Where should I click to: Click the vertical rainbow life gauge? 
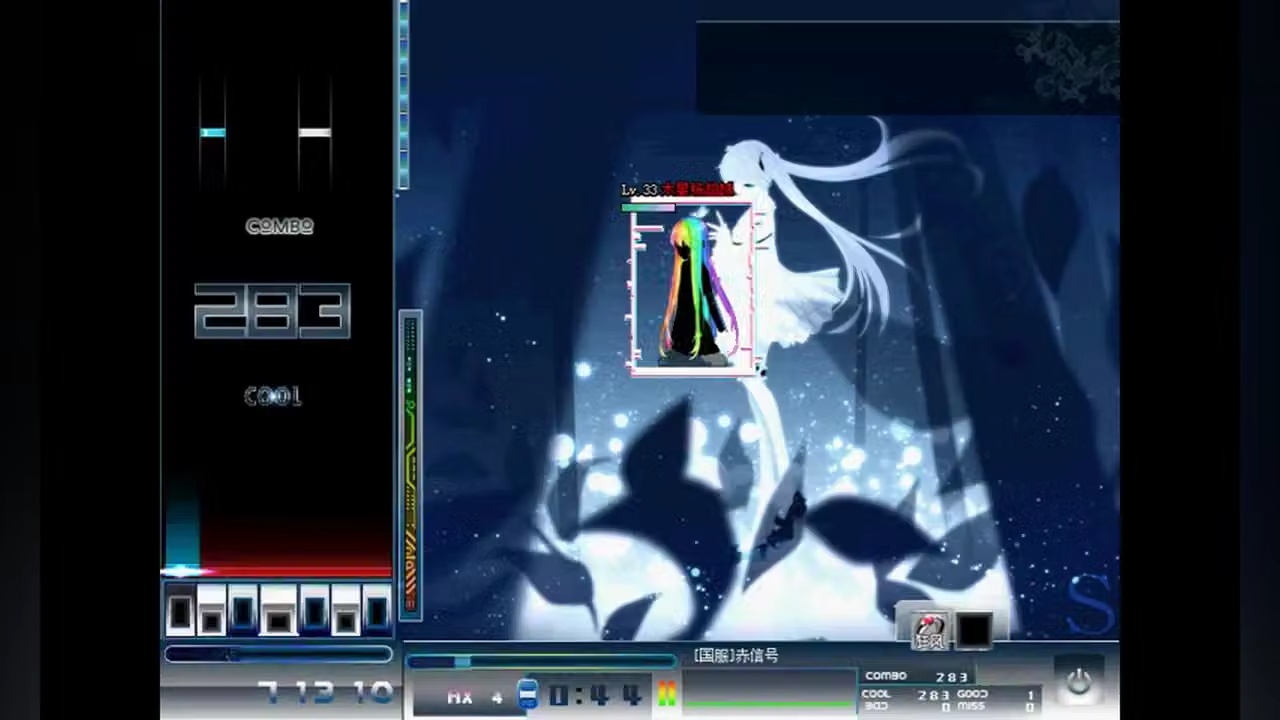410,466
